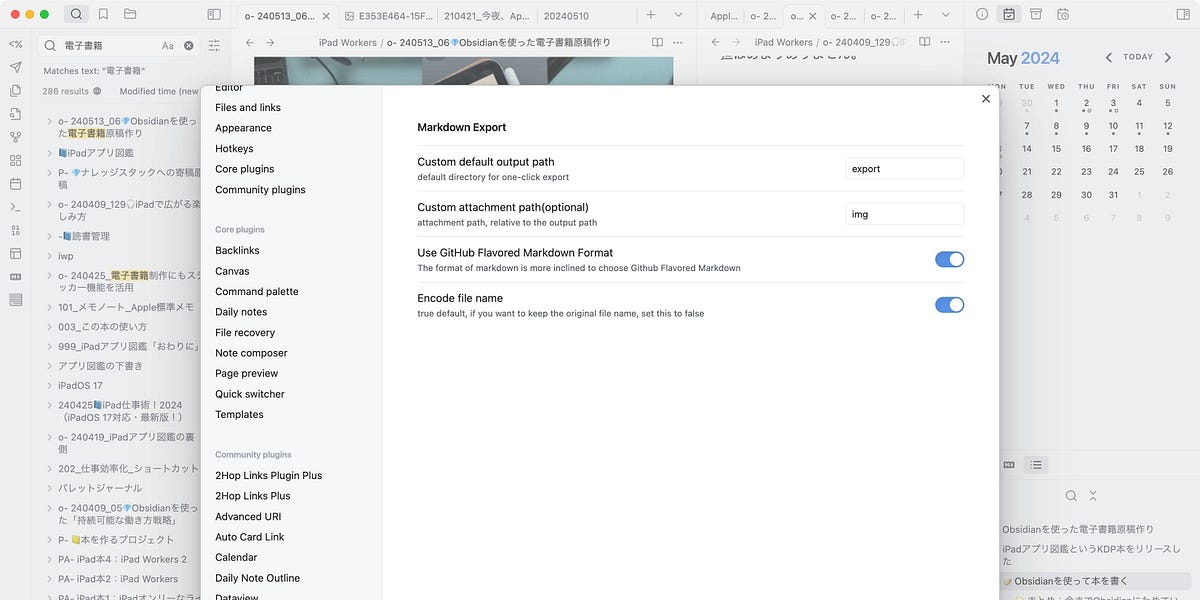
Task: Switch to the 210421_今夜 tab
Action: (x=488, y=16)
